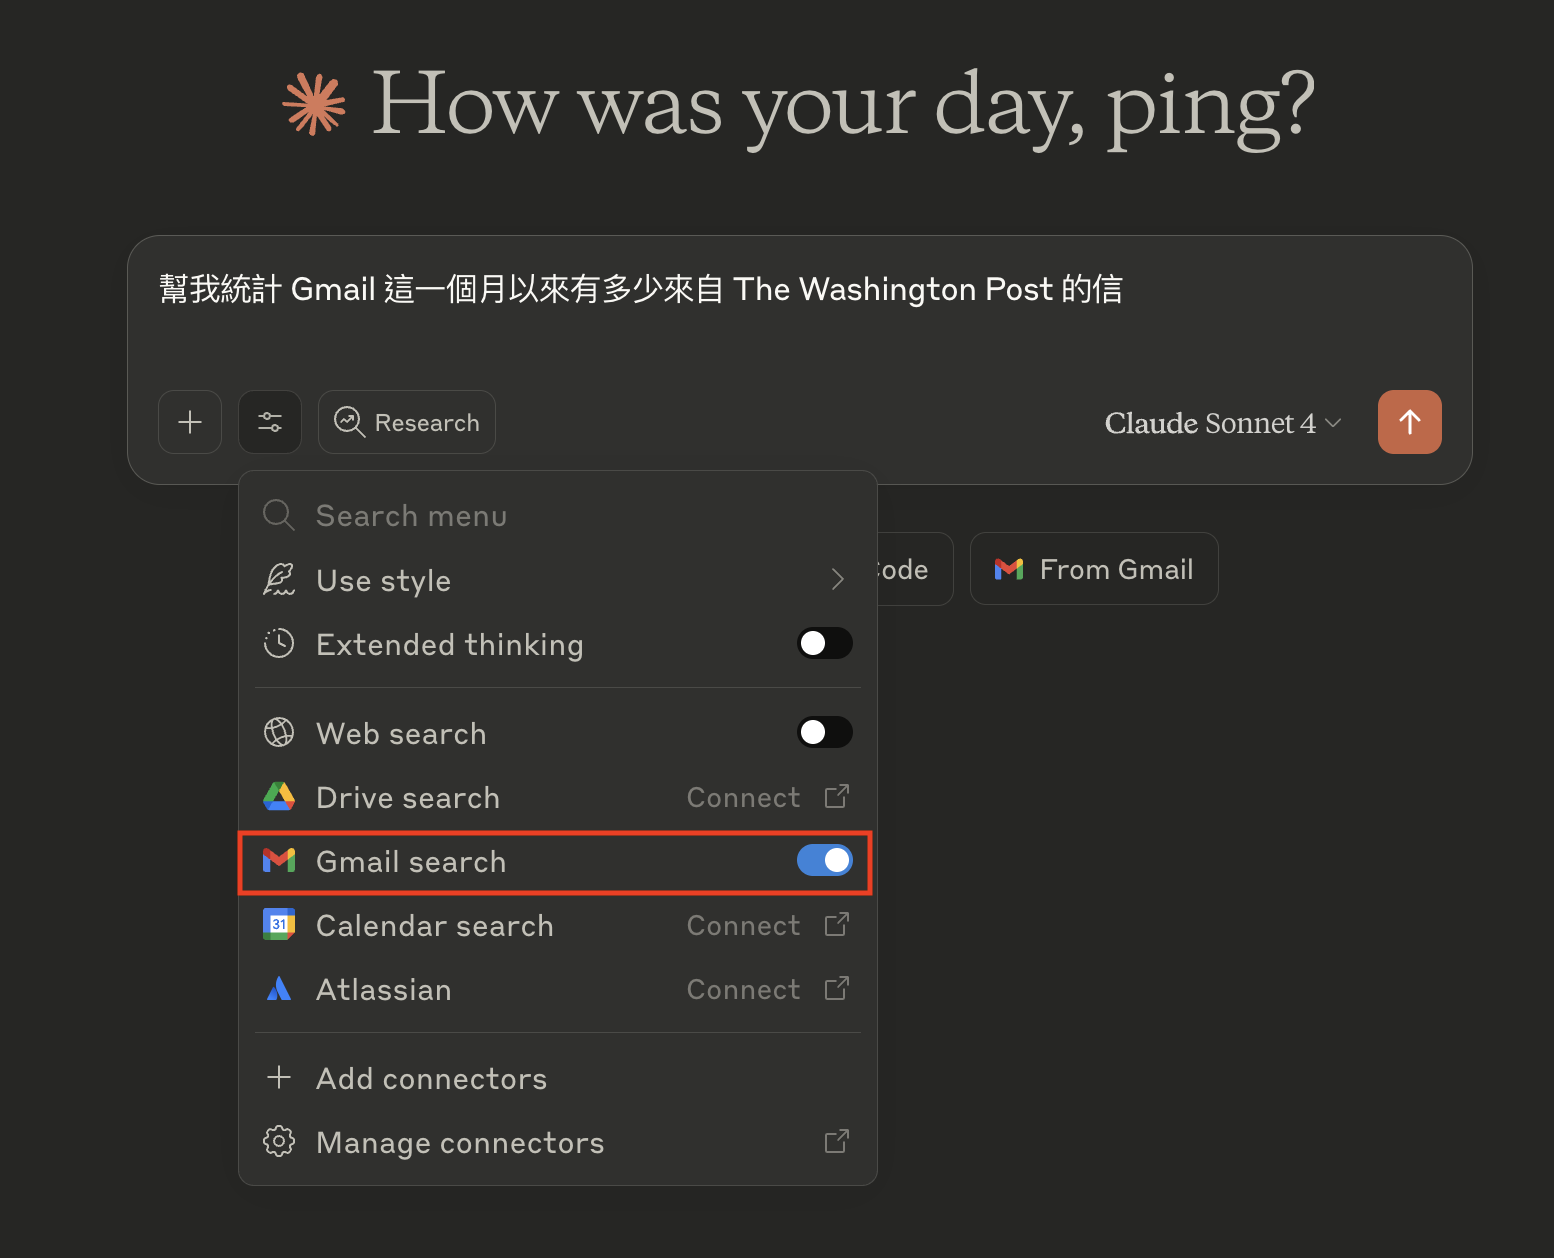Send the message with the arrow button
The width and height of the screenshot is (1554, 1258).
click(1409, 422)
